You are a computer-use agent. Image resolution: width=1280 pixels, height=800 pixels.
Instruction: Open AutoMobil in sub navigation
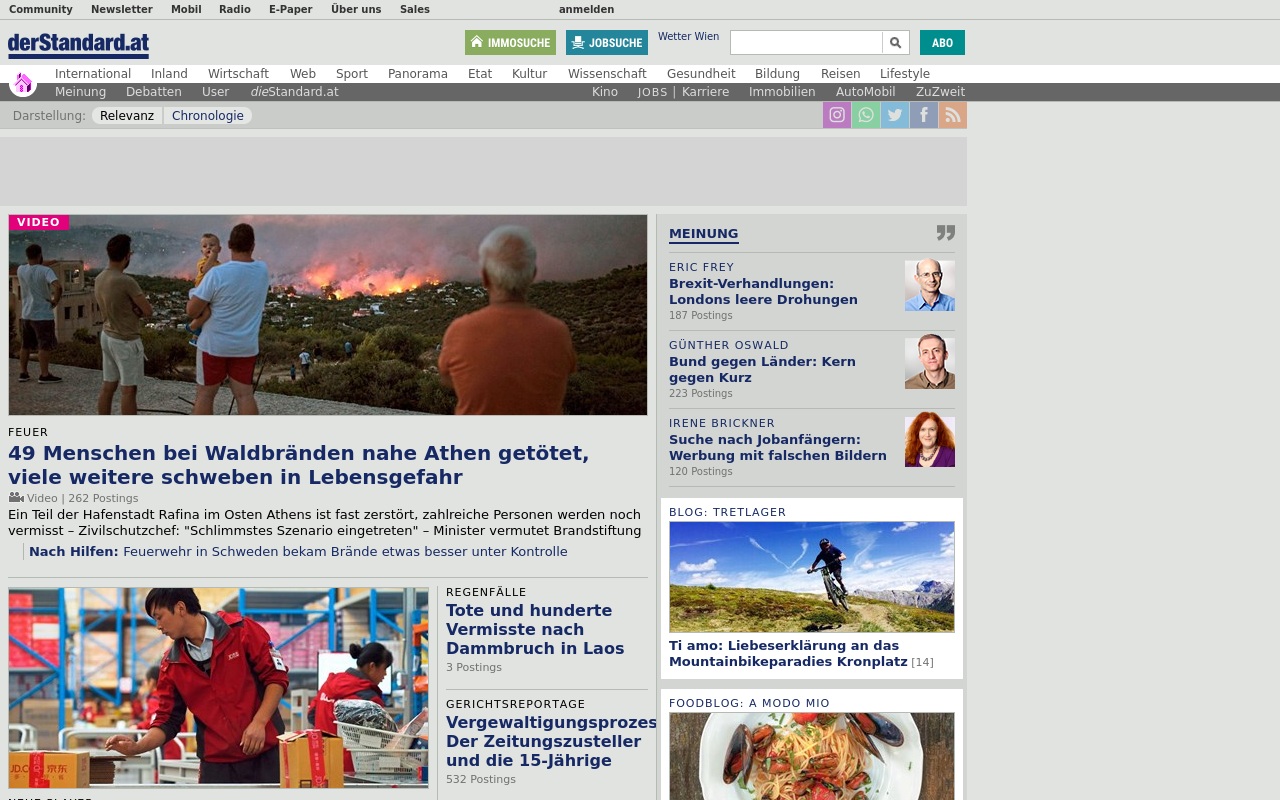866,92
